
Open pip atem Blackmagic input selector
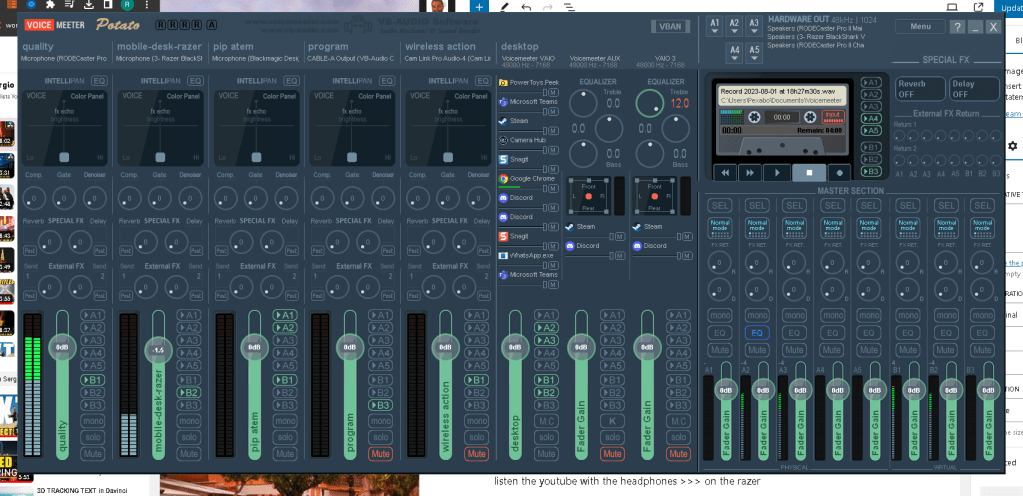(x=256, y=59)
